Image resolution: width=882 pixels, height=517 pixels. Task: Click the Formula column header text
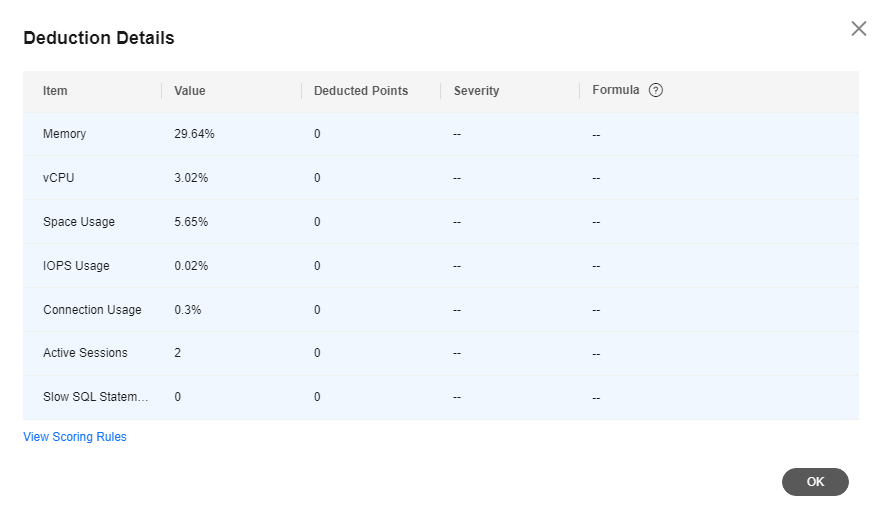click(x=616, y=90)
